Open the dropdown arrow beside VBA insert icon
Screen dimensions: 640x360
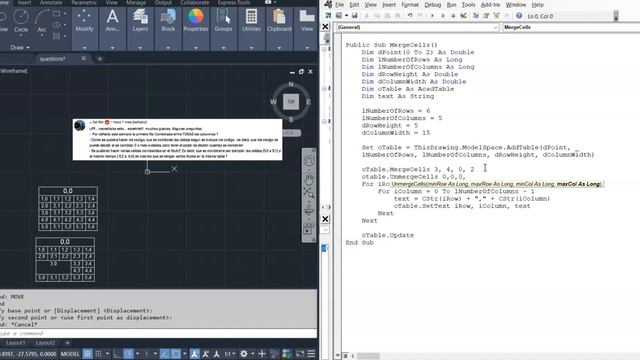pos(346,16)
